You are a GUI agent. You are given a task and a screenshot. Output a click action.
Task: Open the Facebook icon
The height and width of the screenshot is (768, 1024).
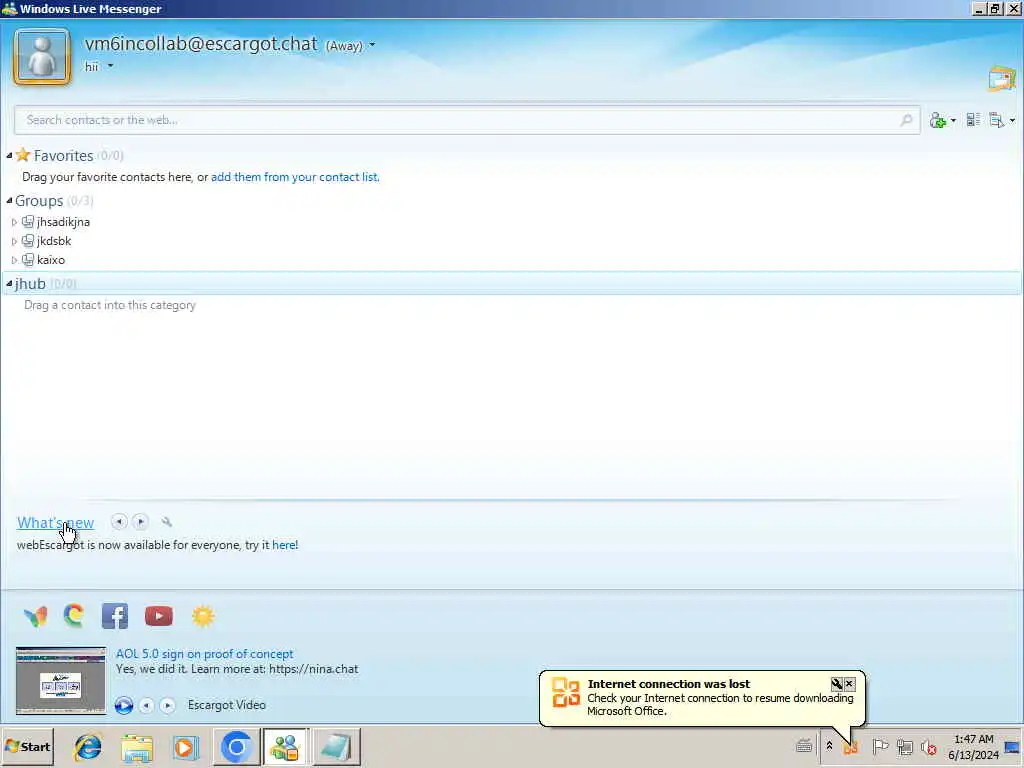click(x=115, y=616)
